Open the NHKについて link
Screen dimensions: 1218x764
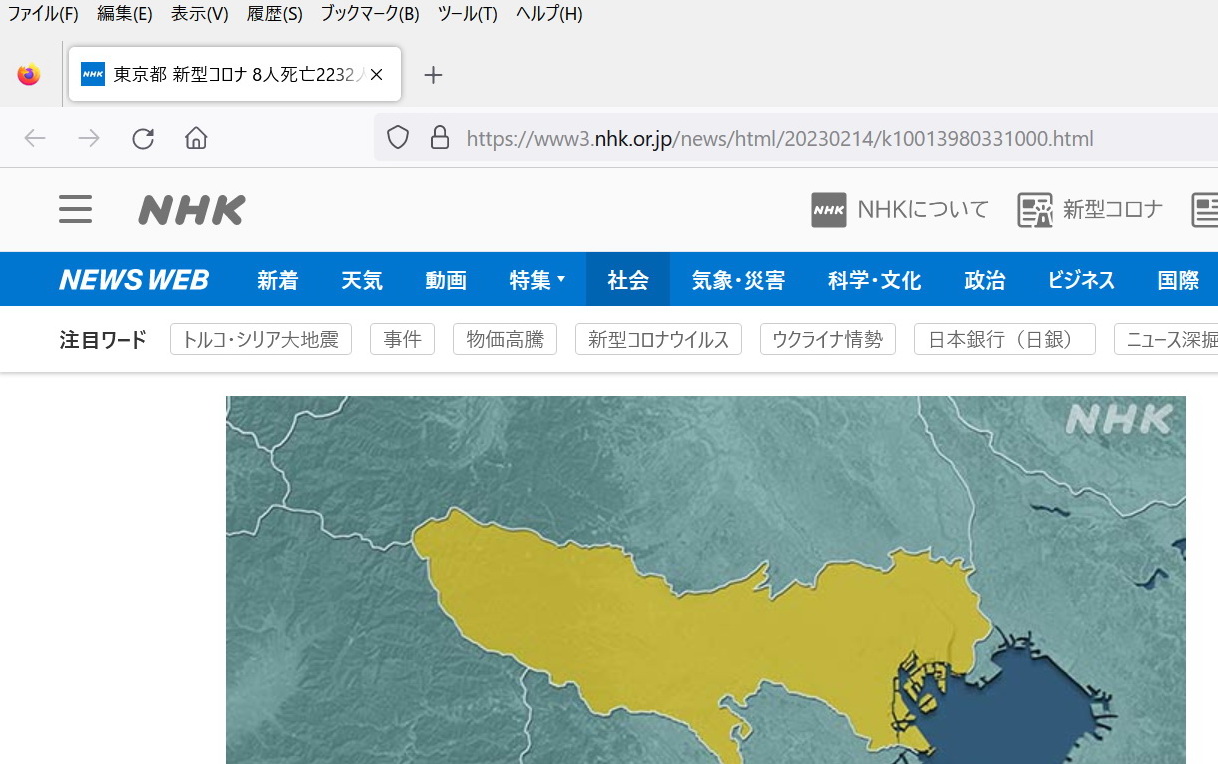pos(899,210)
